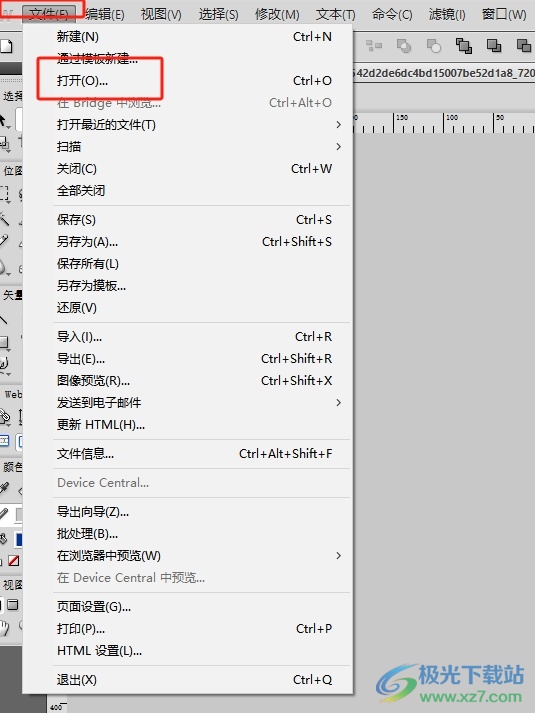Open the 视图(V) menu
This screenshot has height=713, width=535.
[x=161, y=15]
